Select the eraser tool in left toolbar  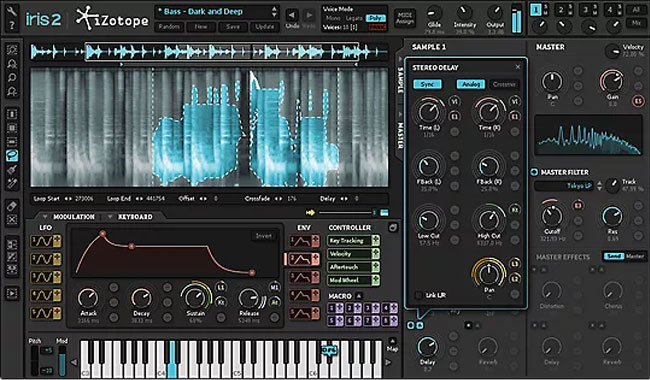[12, 206]
